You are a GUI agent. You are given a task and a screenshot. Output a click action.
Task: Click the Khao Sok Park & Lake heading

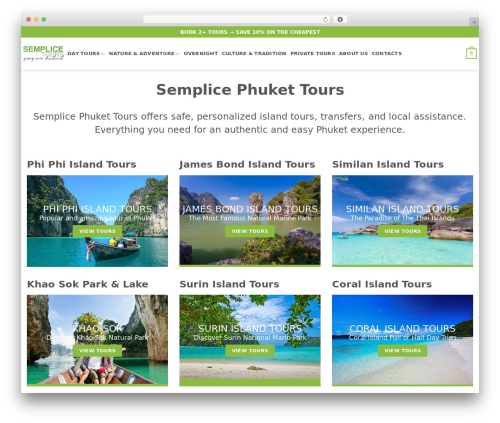click(88, 284)
